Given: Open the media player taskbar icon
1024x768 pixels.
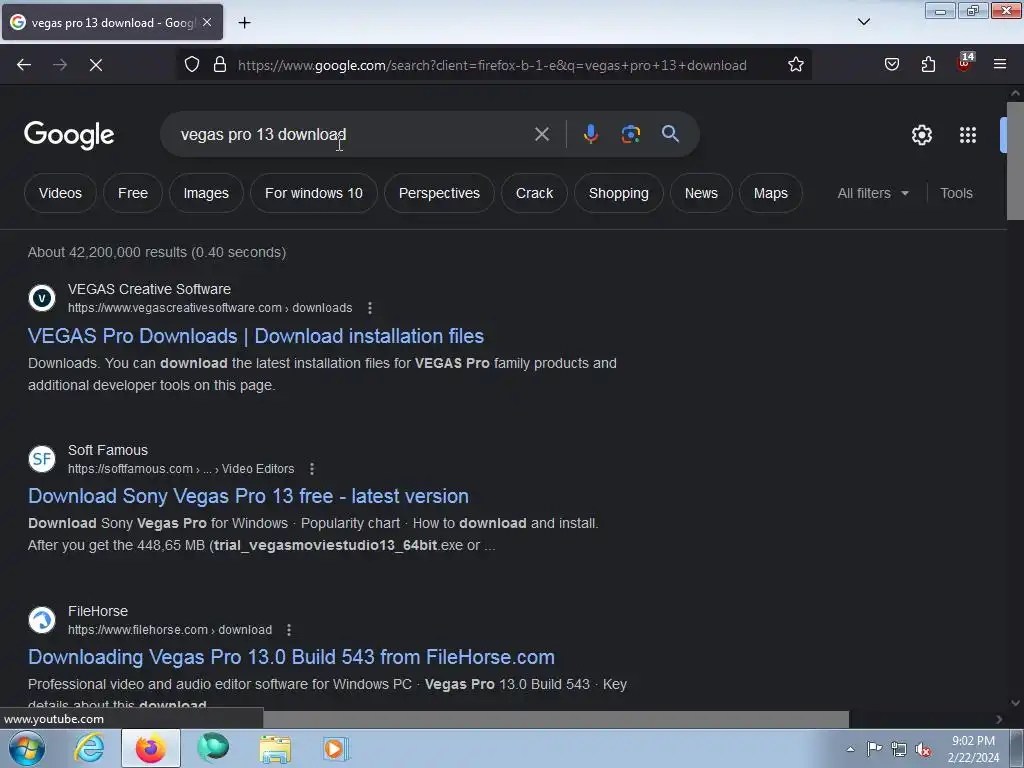Looking at the screenshot, I should click(336, 748).
